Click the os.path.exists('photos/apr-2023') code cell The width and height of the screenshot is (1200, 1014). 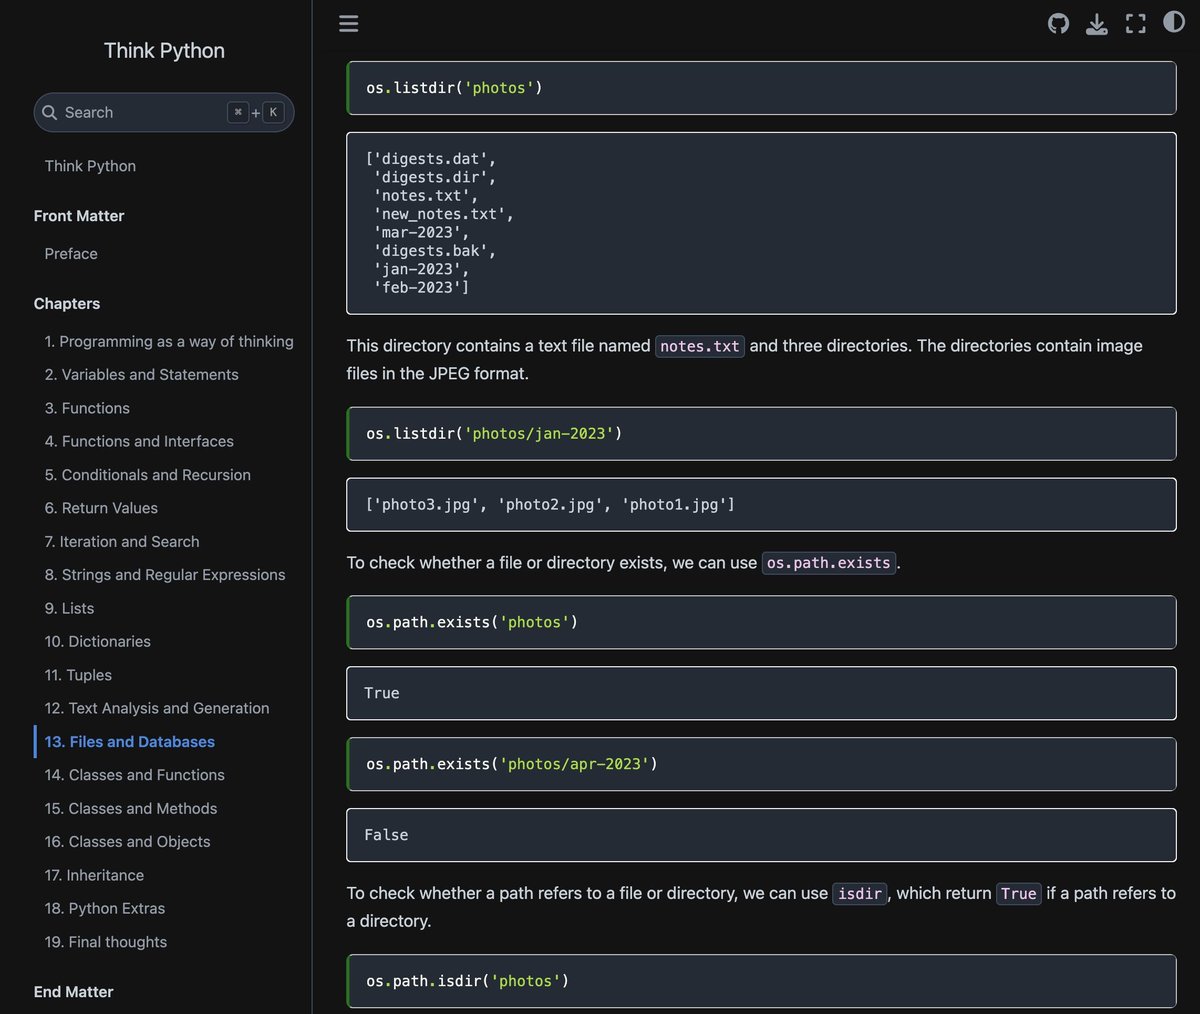coord(762,764)
